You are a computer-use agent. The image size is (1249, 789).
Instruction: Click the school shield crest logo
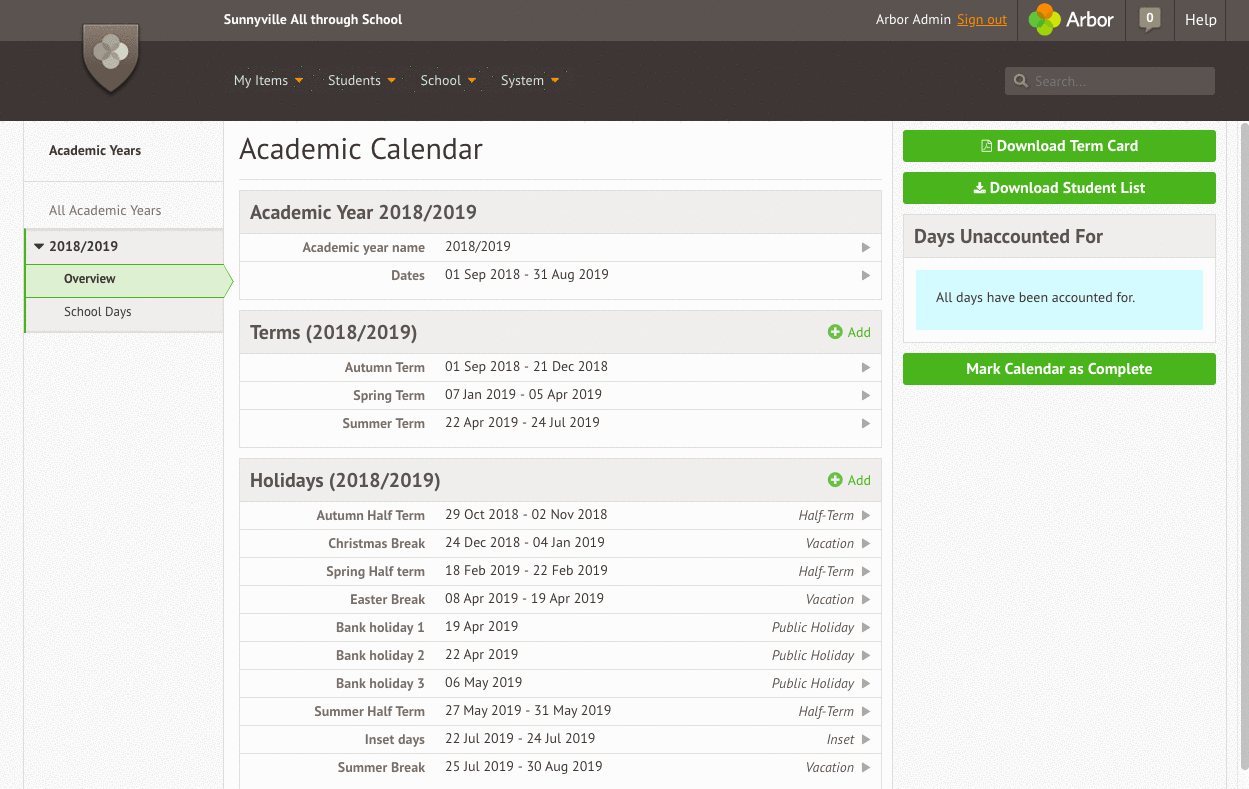[x=110, y=55]
